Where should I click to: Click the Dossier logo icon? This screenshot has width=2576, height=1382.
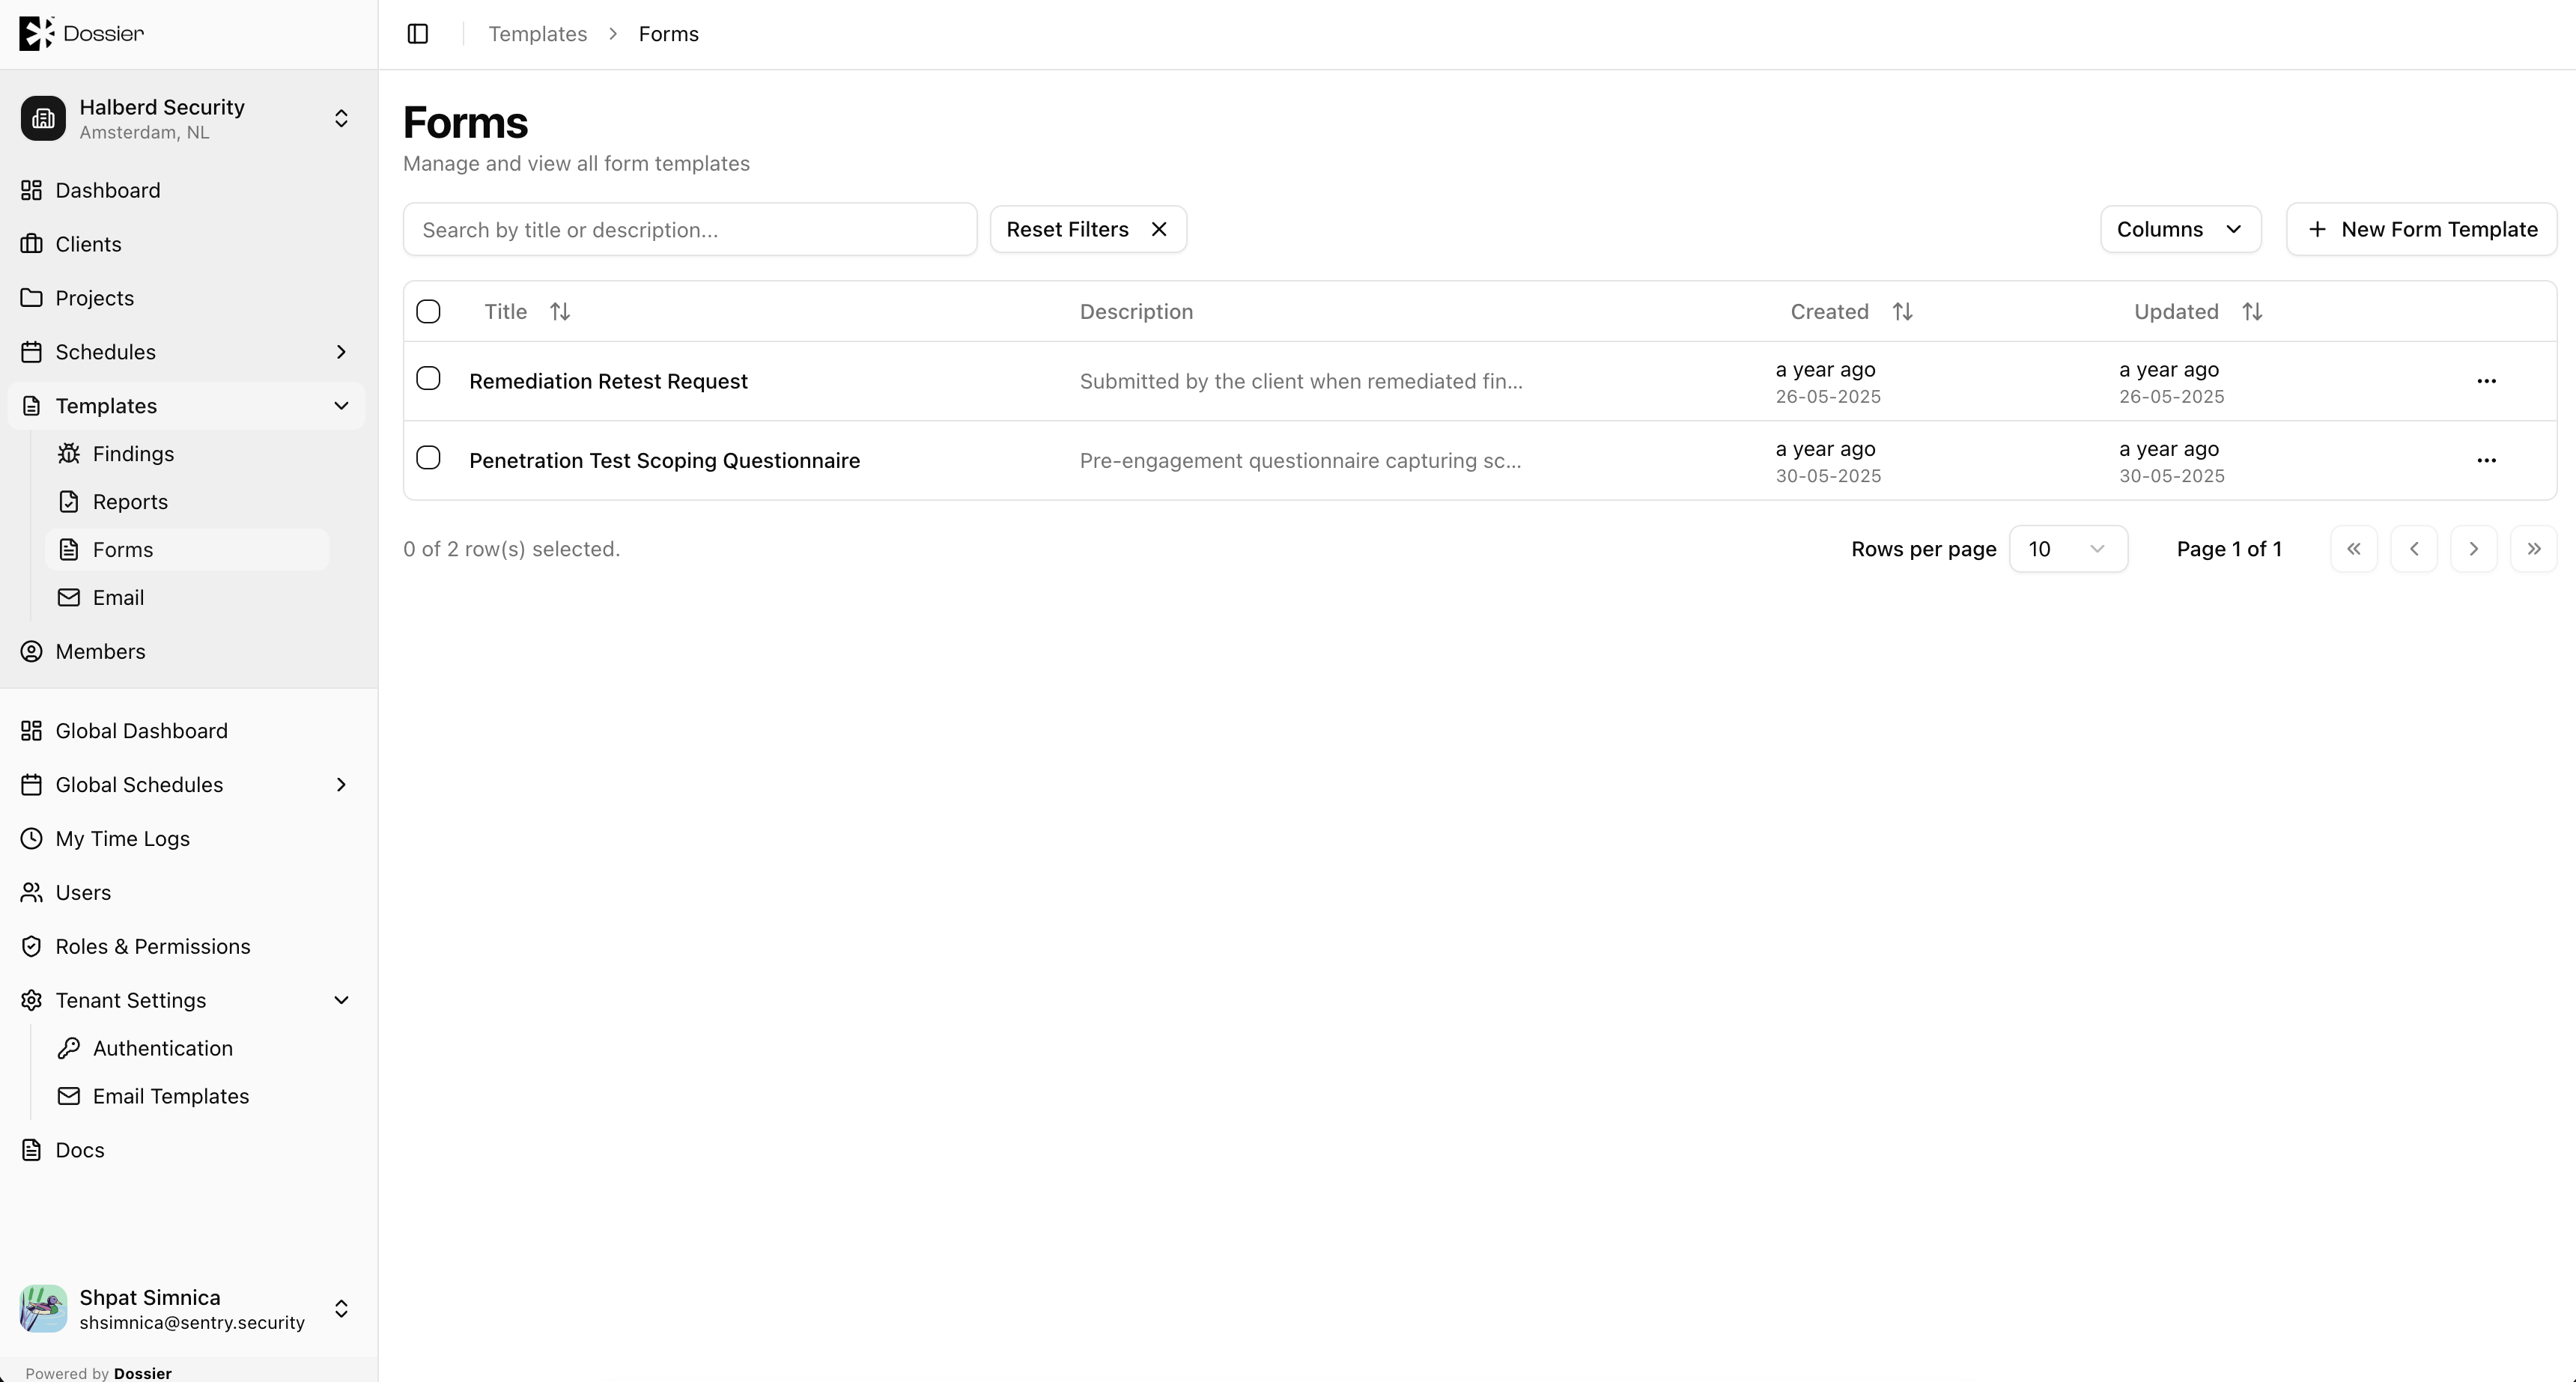37,33
